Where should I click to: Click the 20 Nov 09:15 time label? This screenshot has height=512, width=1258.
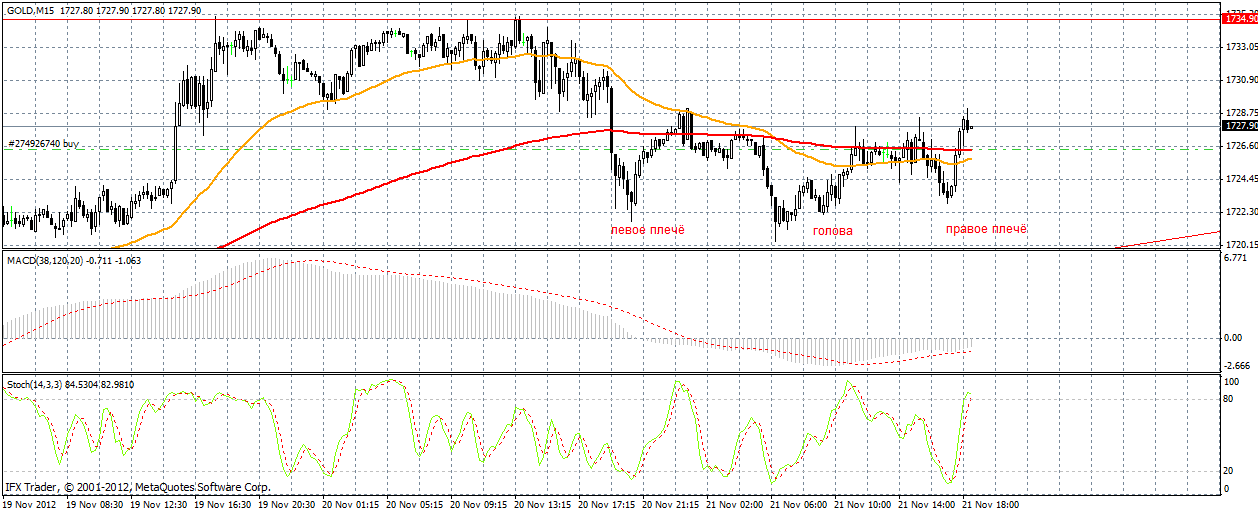pos(477,505)
